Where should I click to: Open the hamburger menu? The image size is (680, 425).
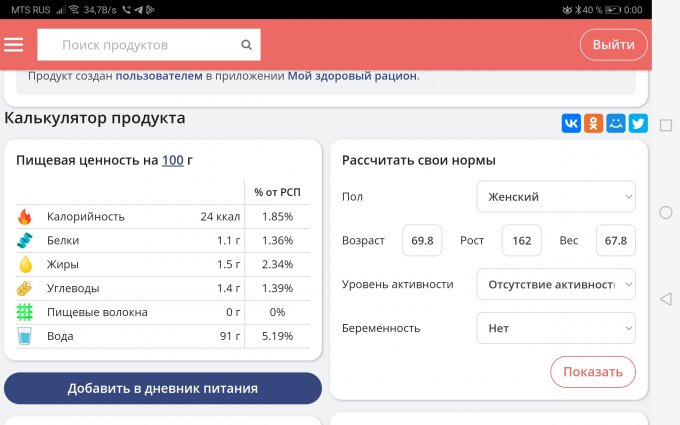pyautogui.click(x=13, y=45)
